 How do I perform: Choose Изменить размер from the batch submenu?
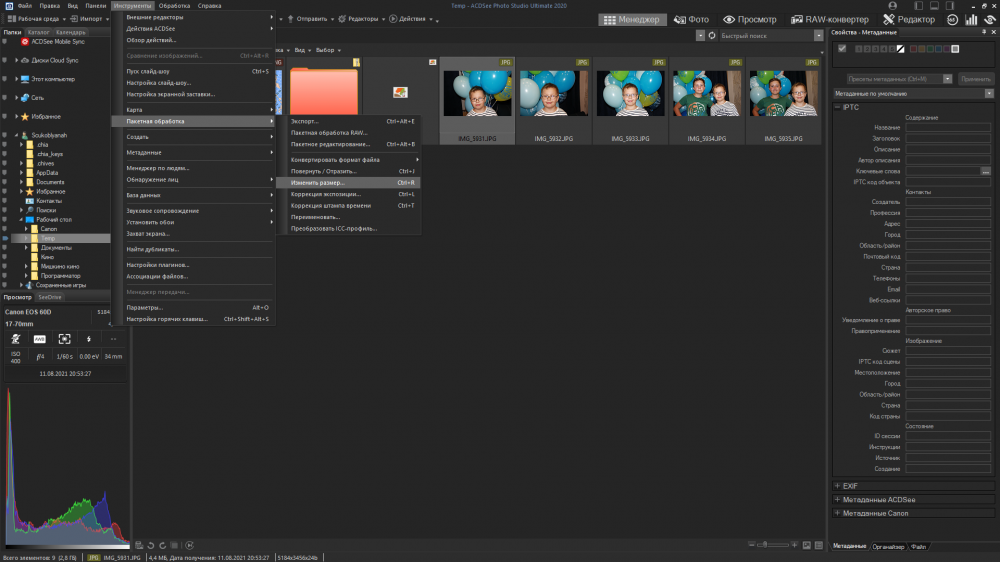click(317, 183)
